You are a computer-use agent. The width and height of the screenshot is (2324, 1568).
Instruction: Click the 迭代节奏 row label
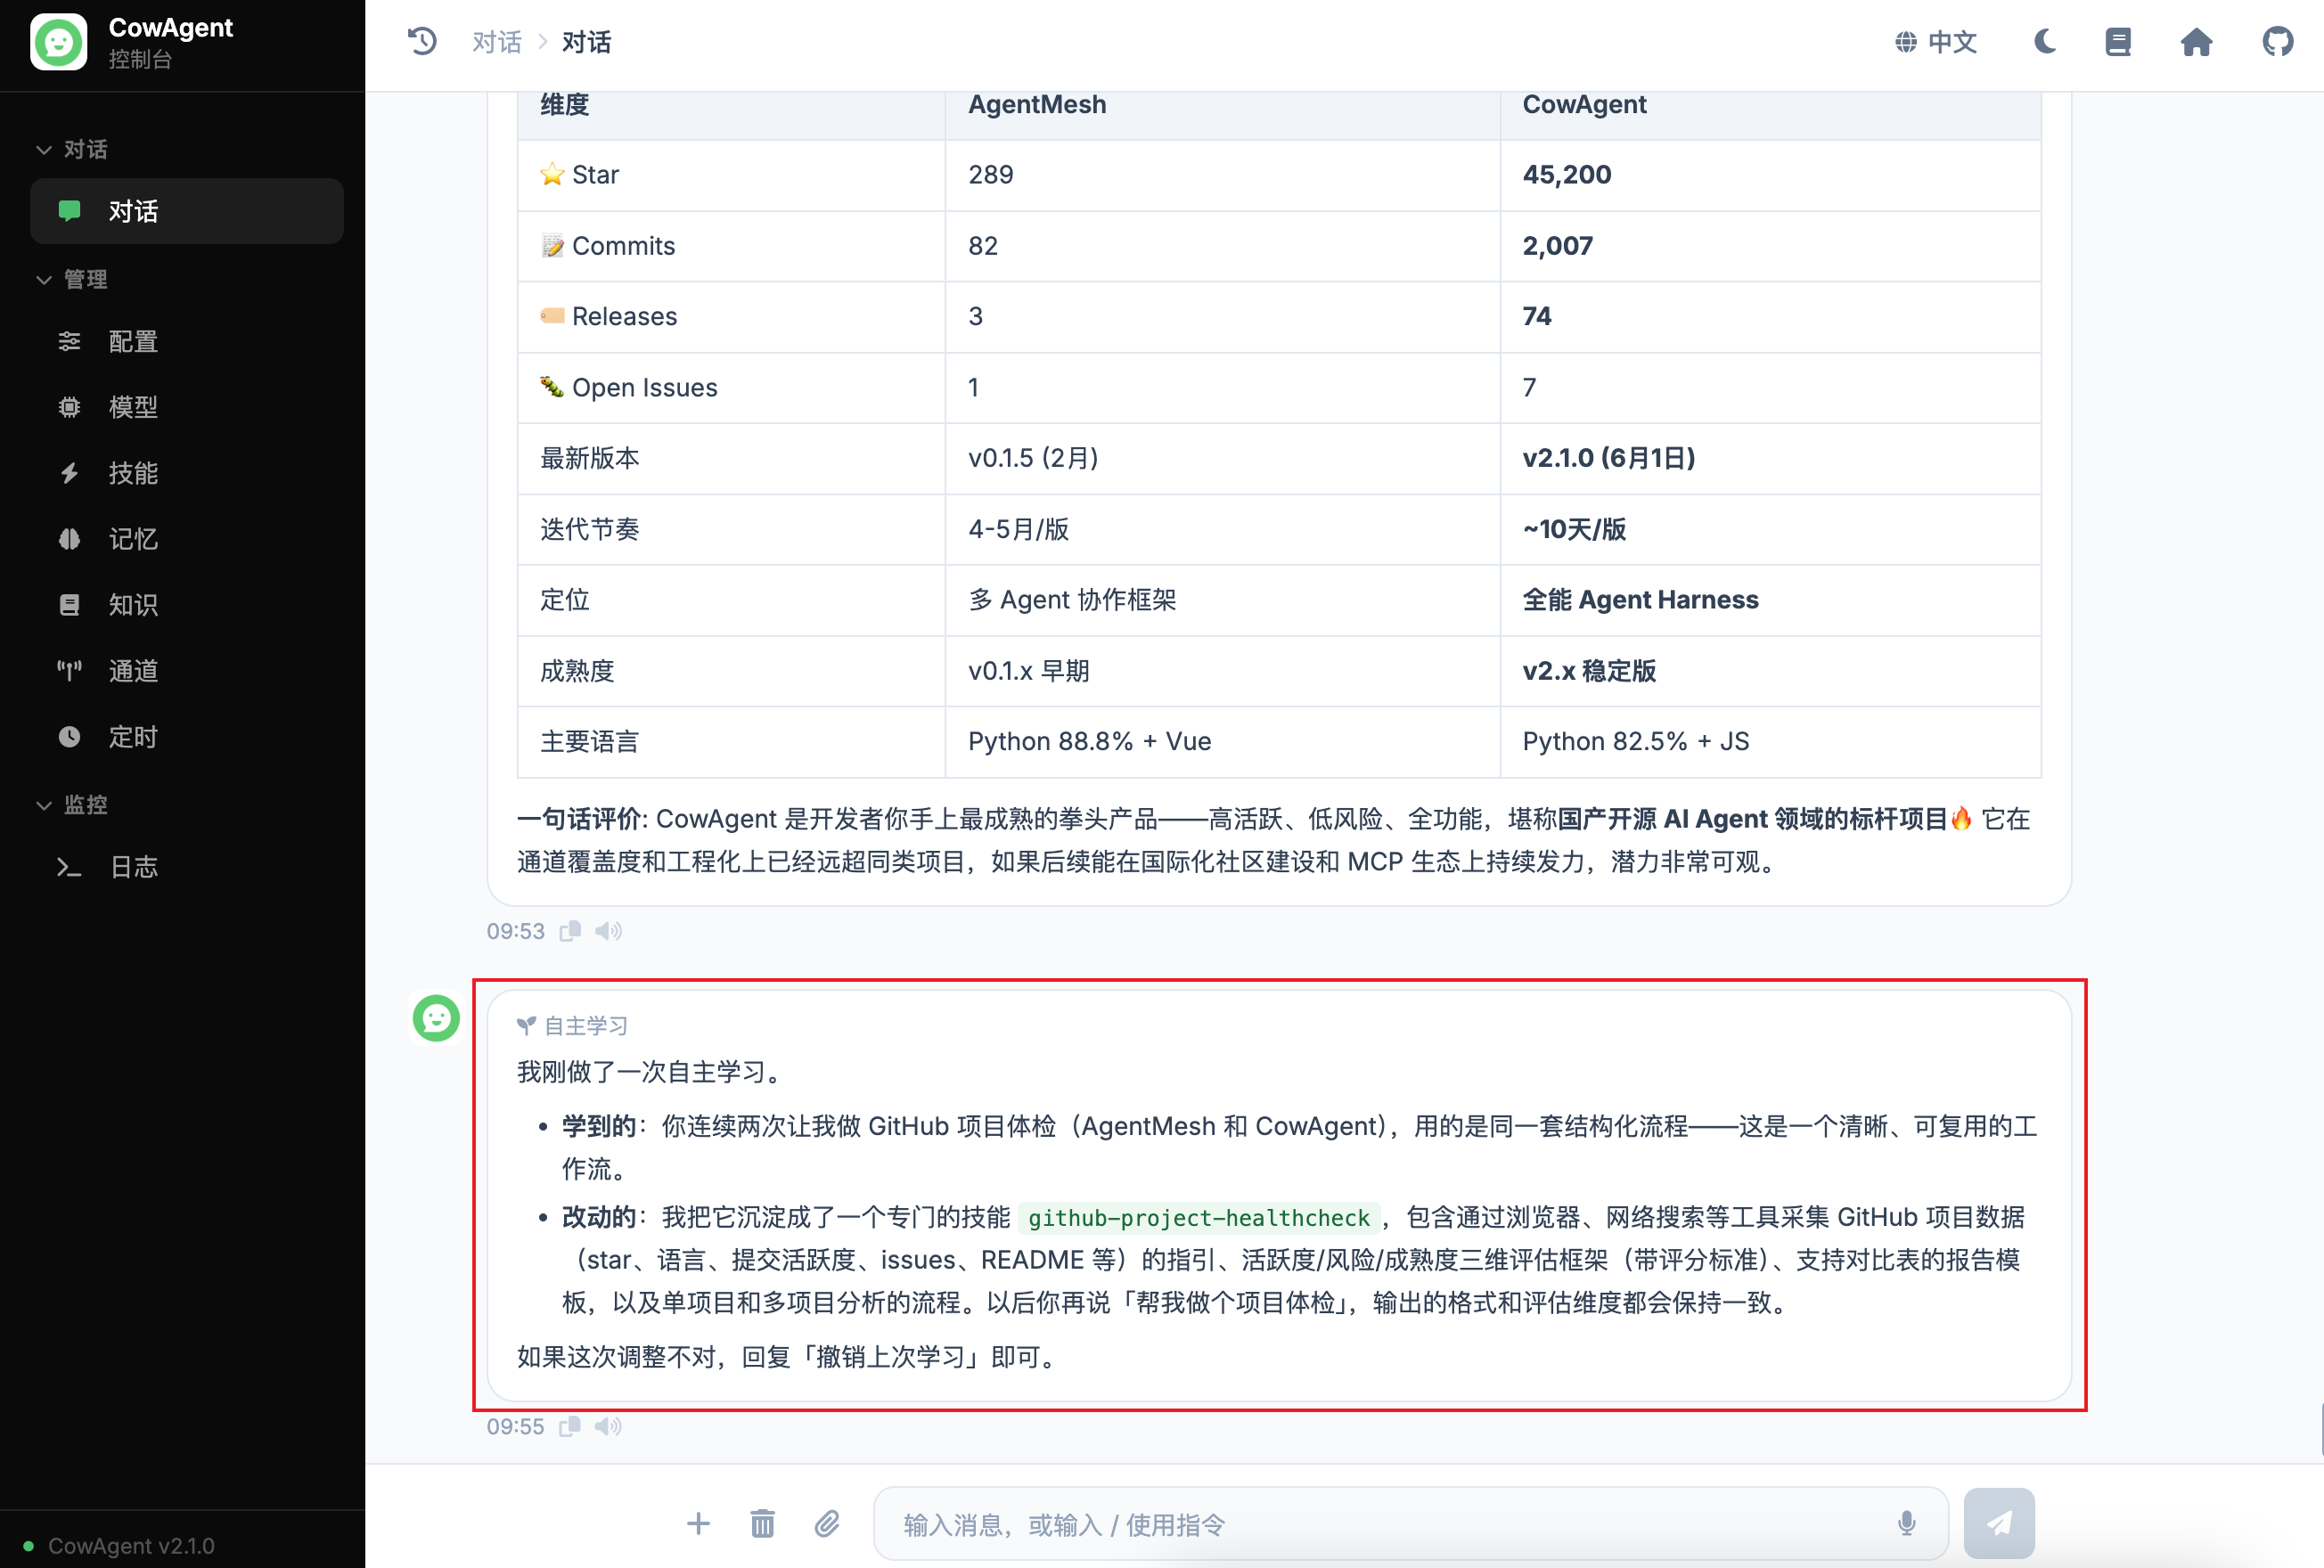(589, 529)
